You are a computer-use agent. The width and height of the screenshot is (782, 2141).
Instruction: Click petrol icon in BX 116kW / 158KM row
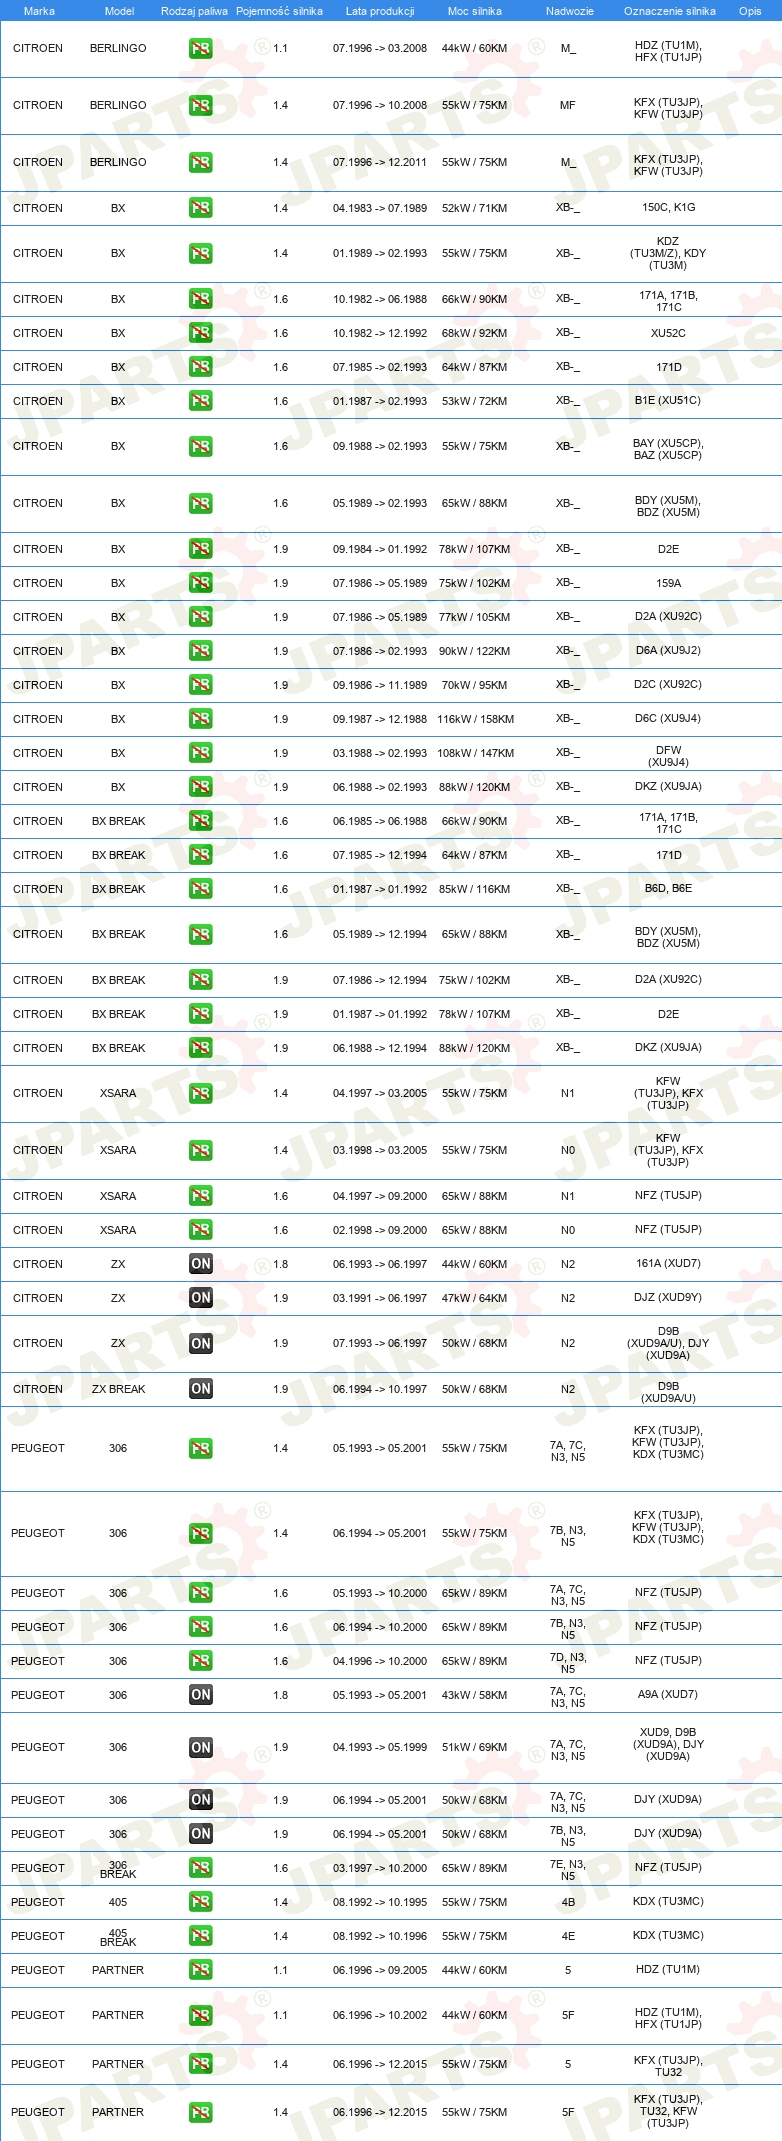coord(200,719)
